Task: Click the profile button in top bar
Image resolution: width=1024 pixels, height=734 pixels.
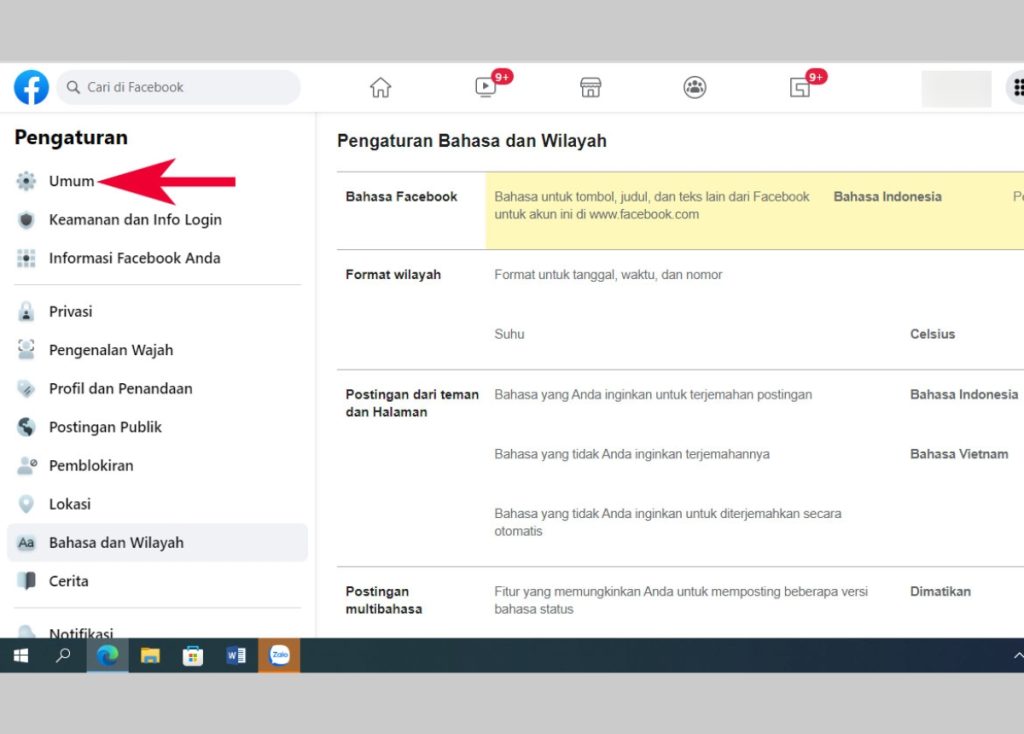Action: point(956,88)
